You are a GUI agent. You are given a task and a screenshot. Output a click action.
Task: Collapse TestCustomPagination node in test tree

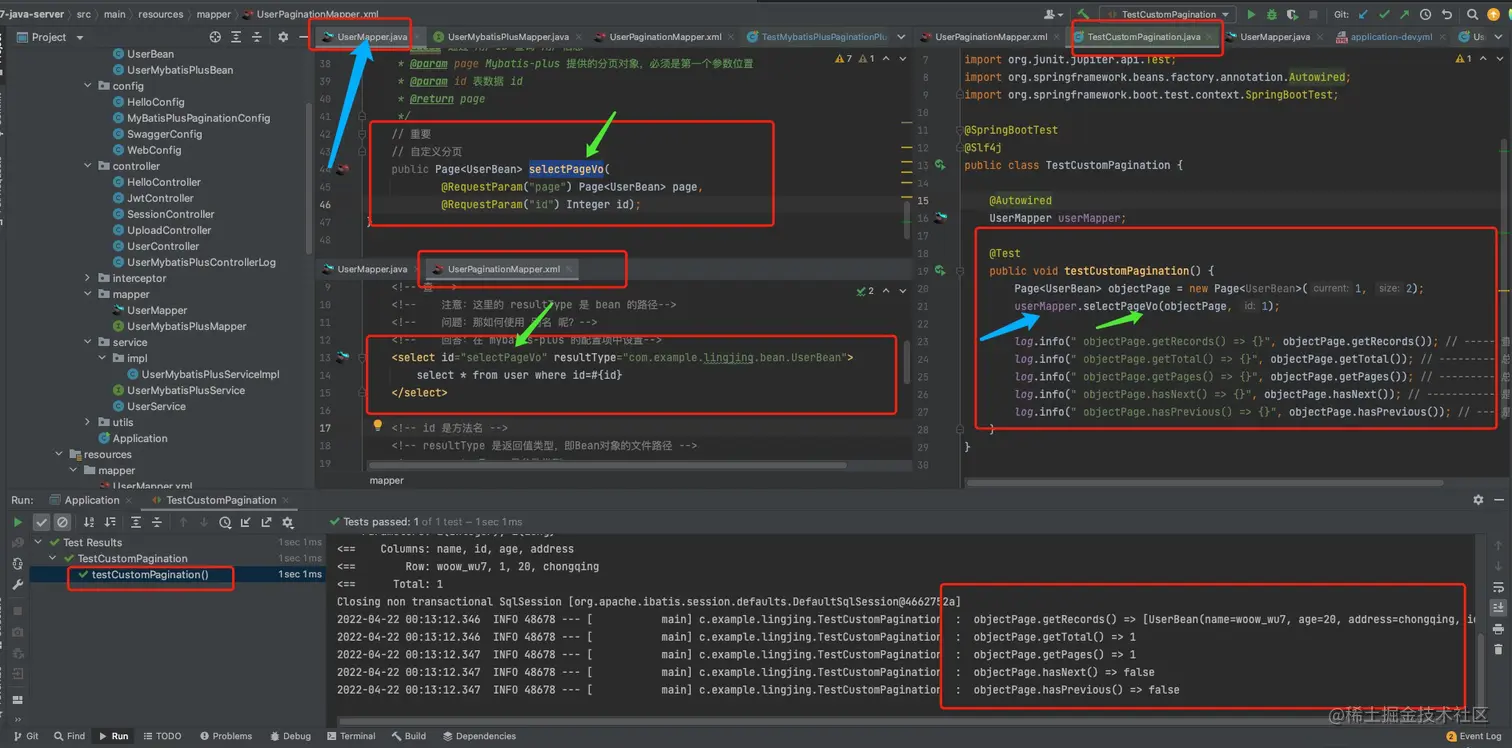pyautogui.click(x=54, y=558)
